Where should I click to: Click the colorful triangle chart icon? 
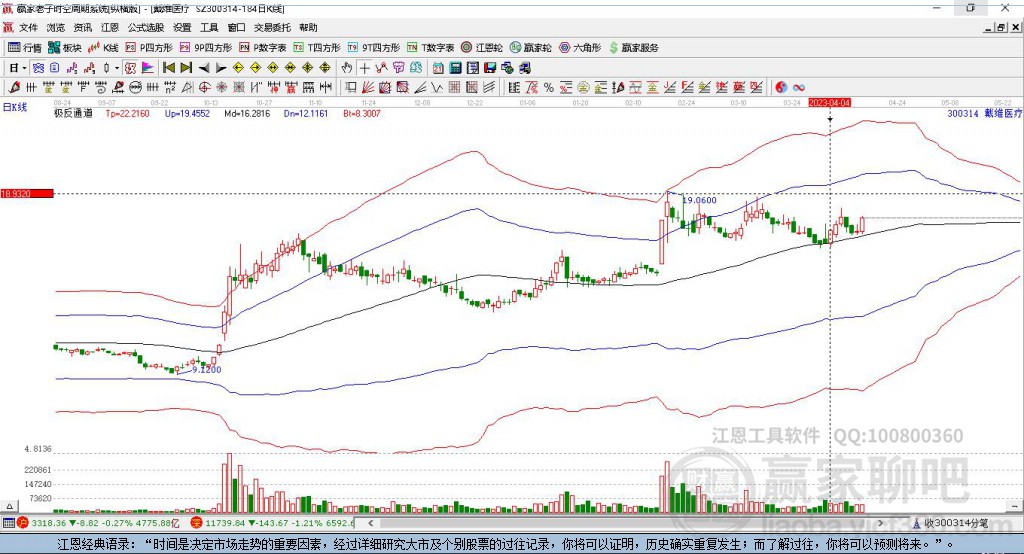148,68
